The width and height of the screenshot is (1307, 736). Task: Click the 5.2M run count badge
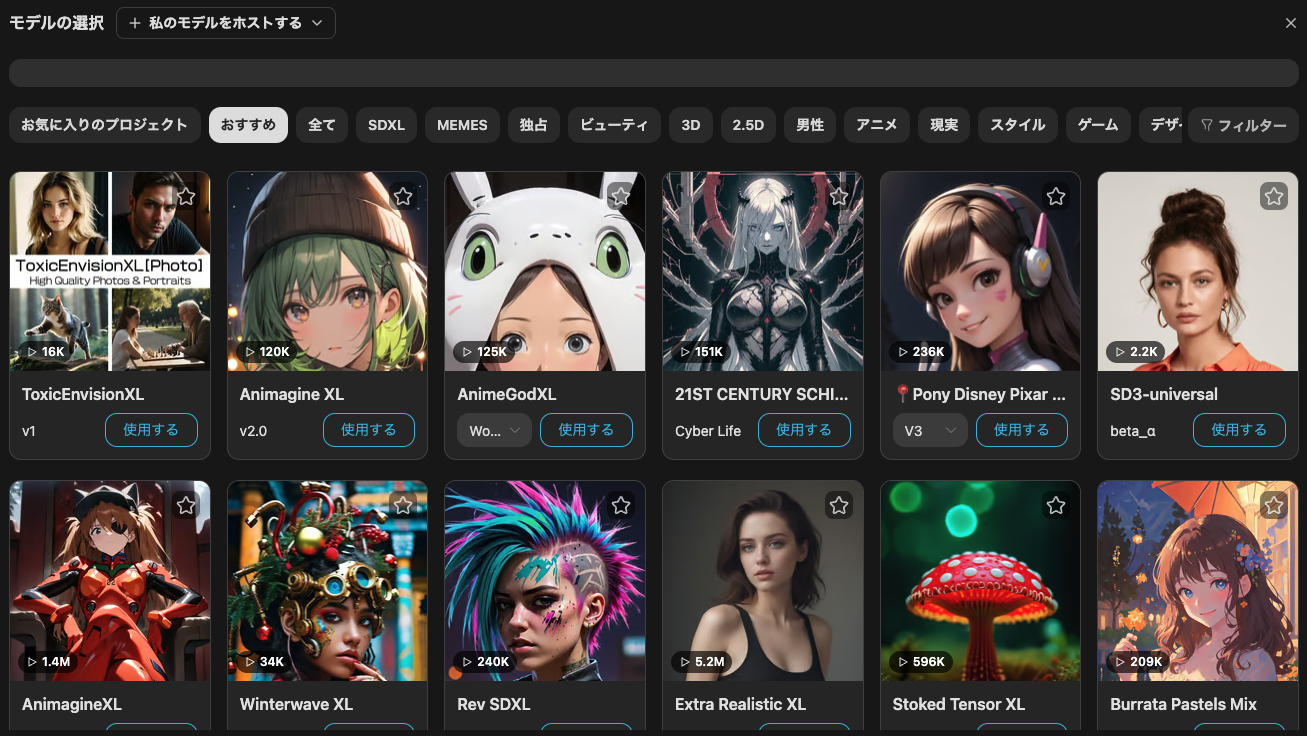coord(703,662)
